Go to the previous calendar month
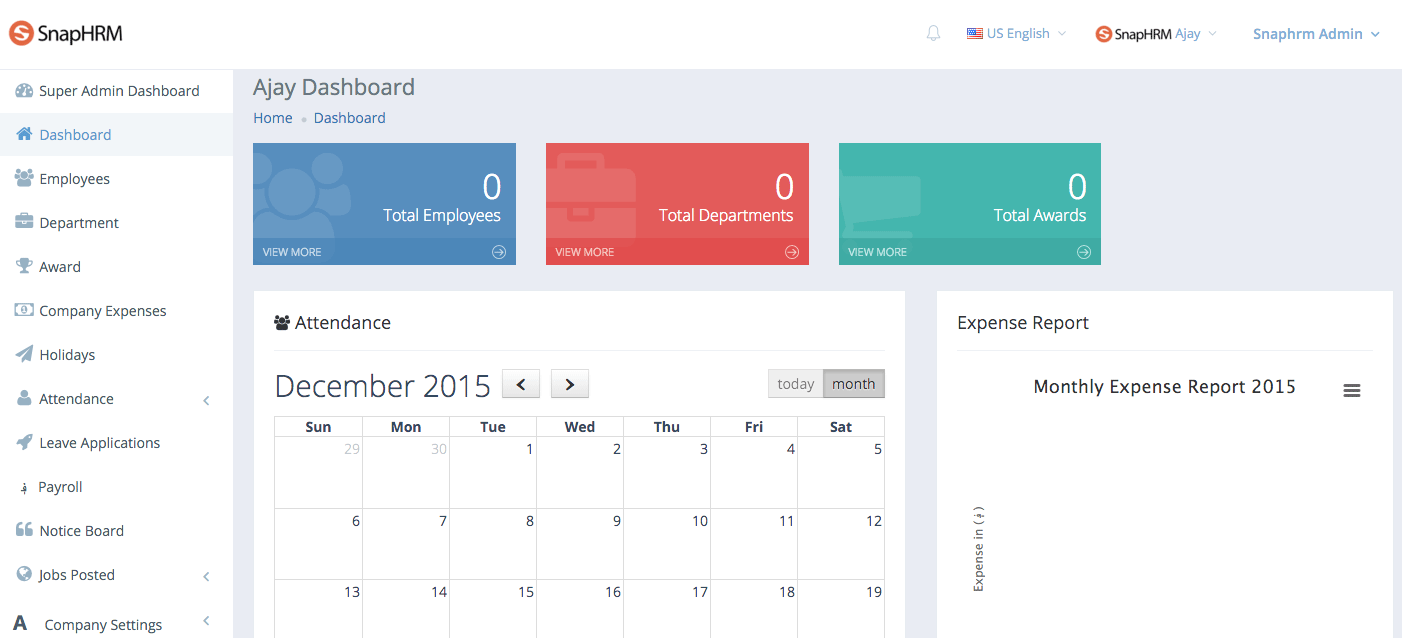1402x638 pixels. pos(520,384)
